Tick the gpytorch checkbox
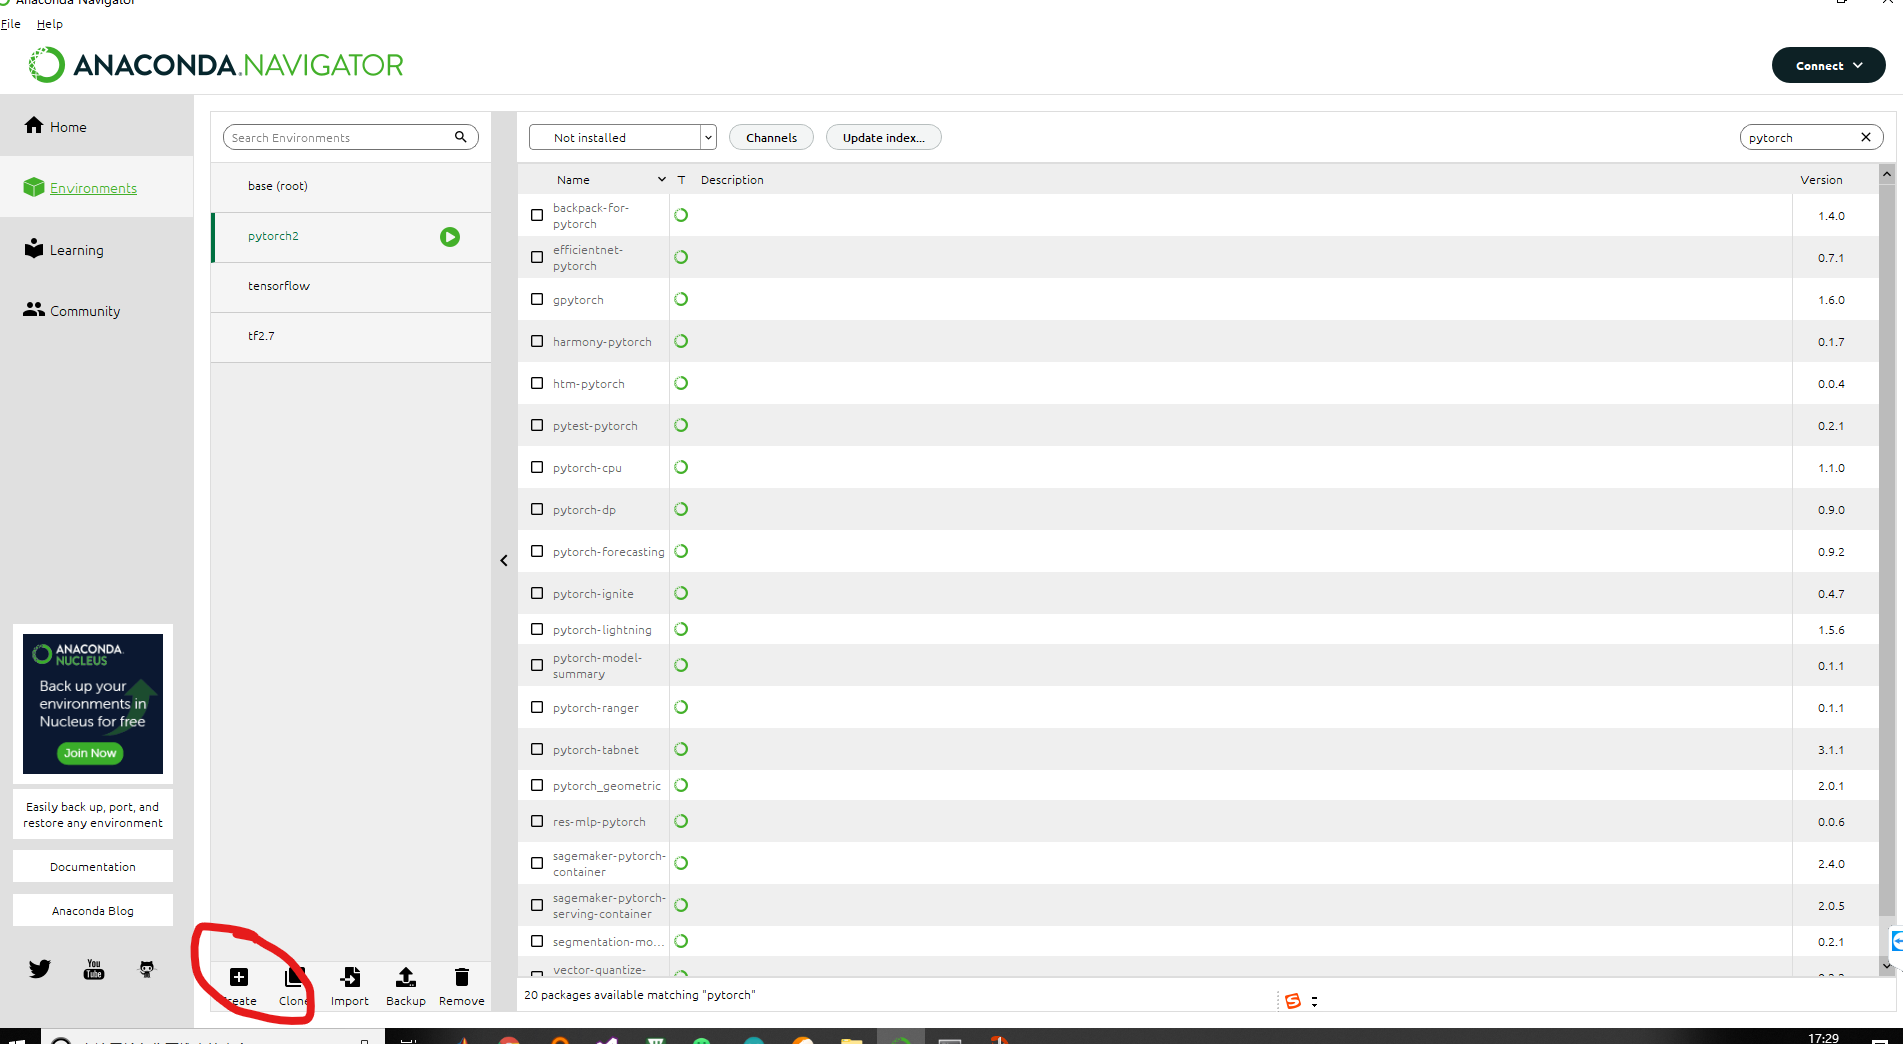The width and height of the screenshot is (1903, 1044). 537,299
